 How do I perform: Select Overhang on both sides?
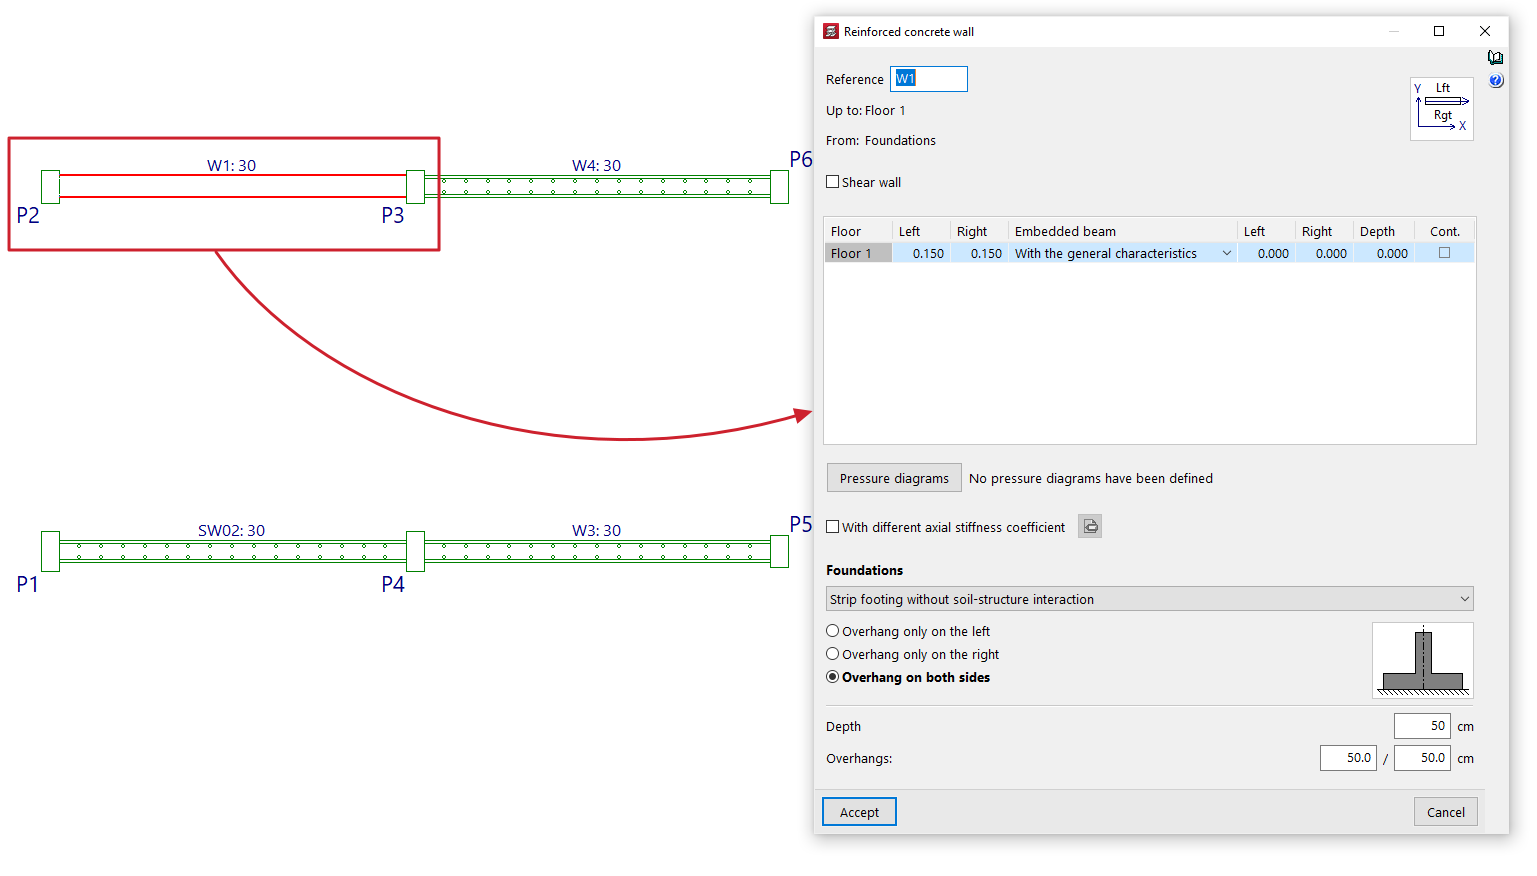click(832, 677)
